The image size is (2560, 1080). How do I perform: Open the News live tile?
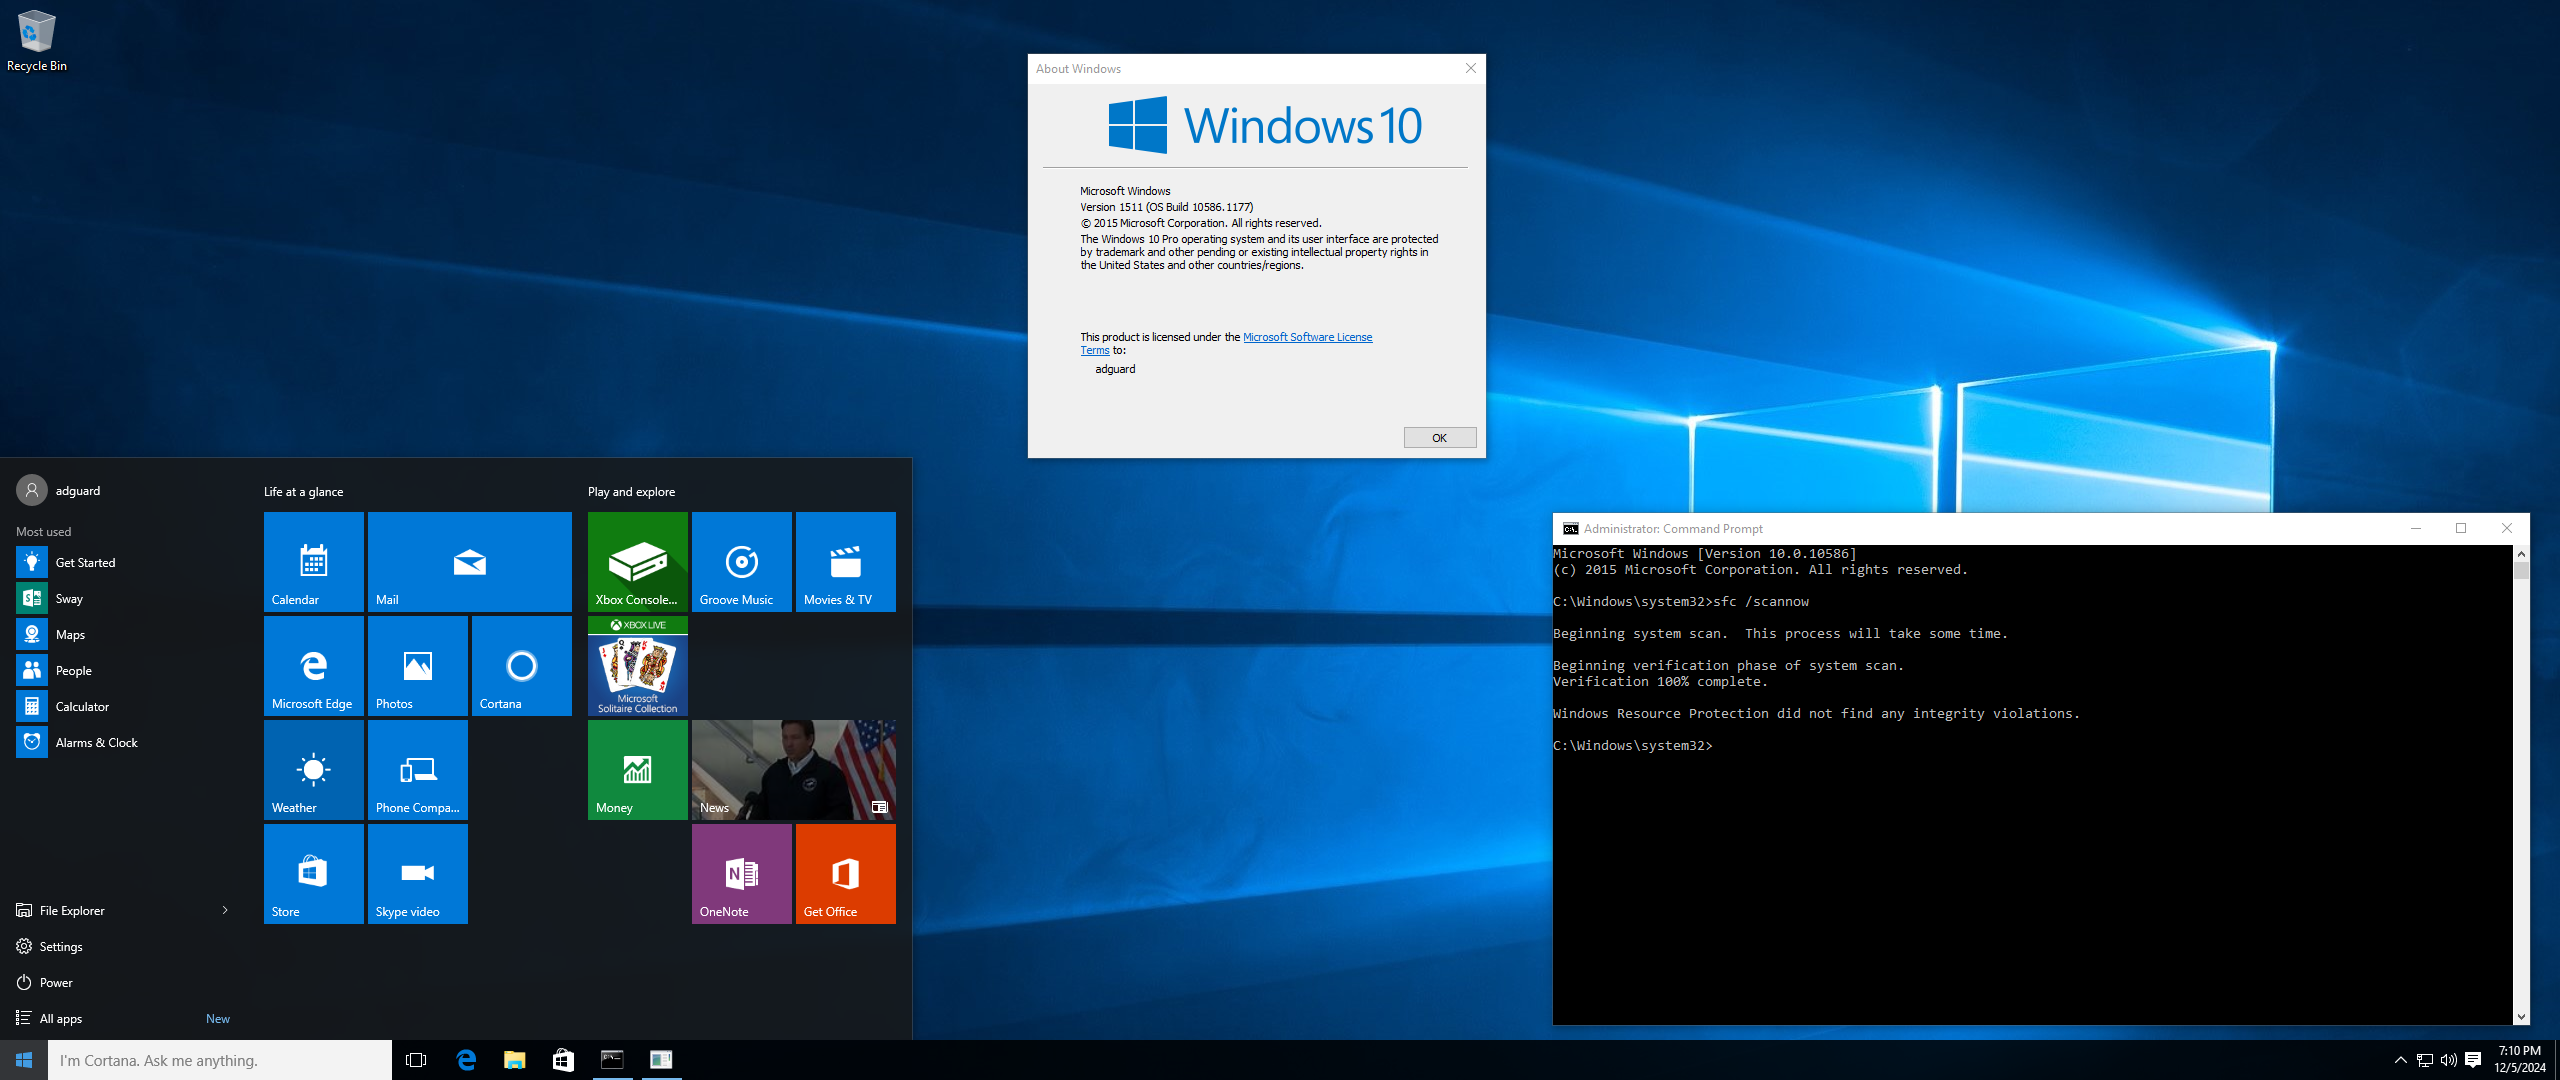click(x=793, y=770)
